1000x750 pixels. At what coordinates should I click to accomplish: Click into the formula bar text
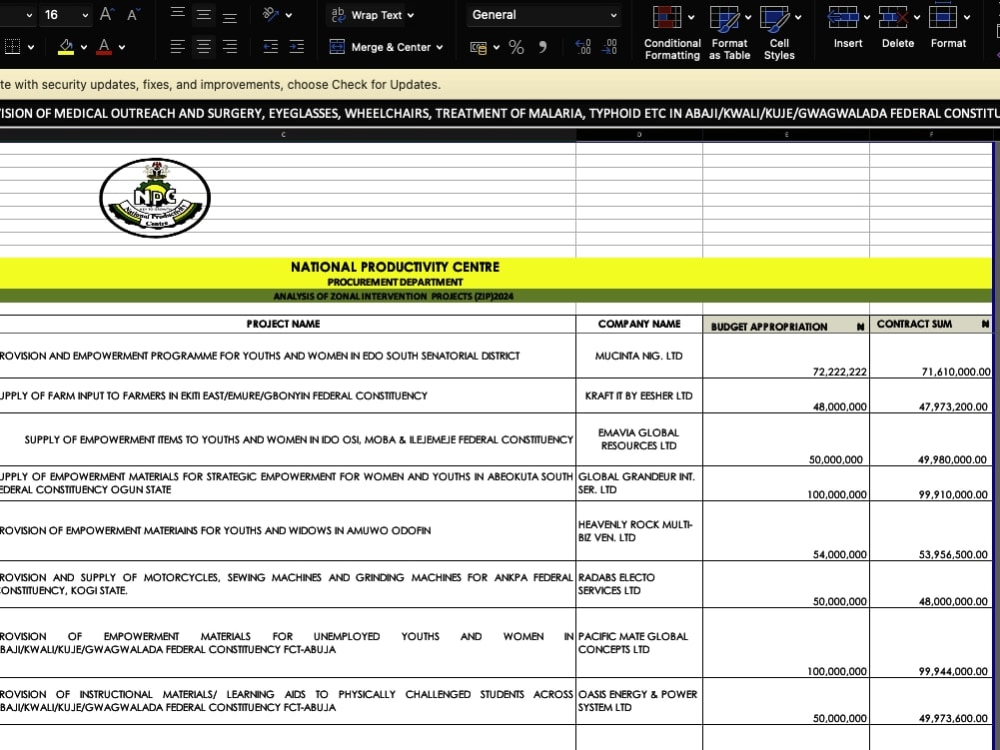500,114
